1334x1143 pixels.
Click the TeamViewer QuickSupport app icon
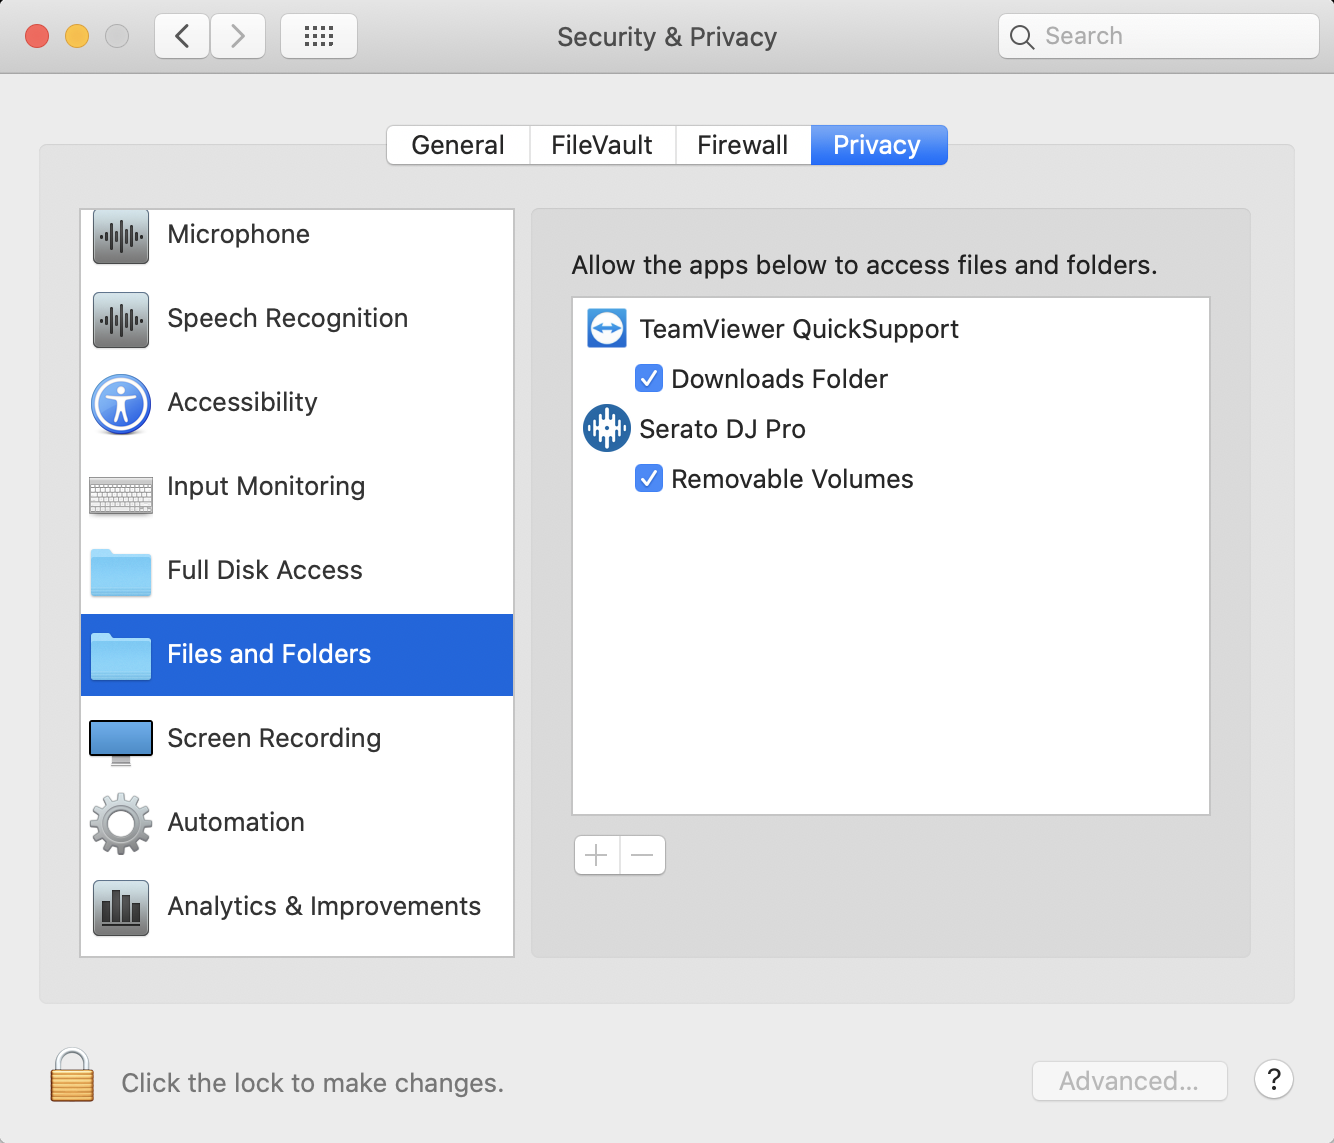pos(607,328)
